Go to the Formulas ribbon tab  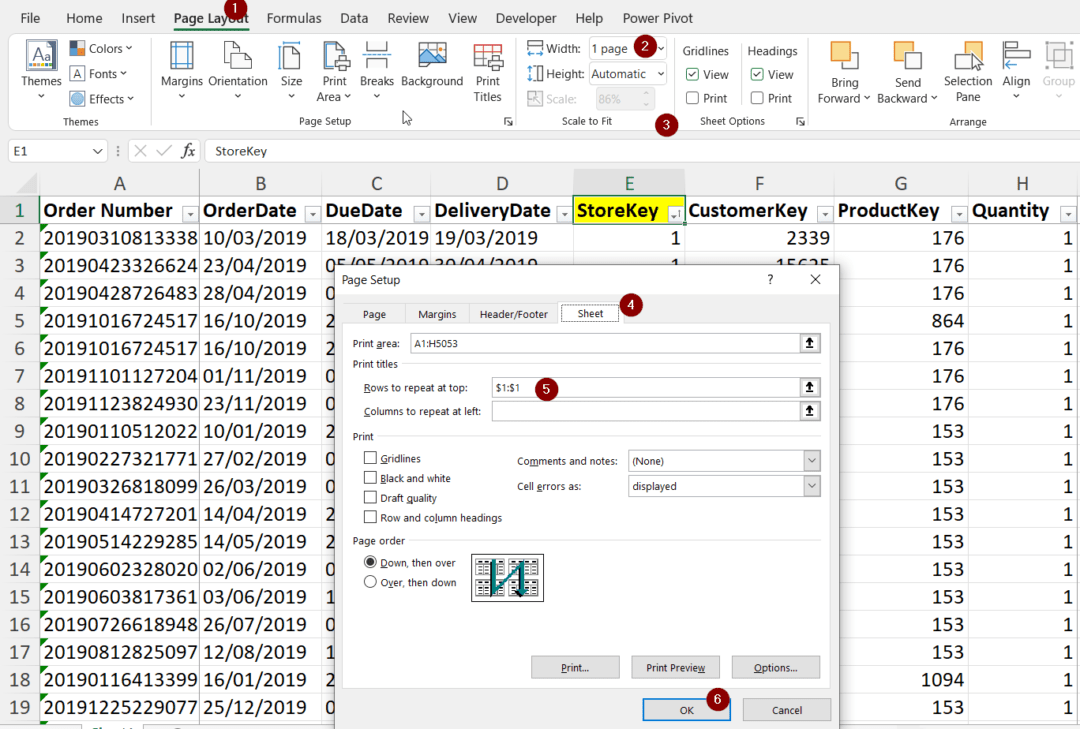294,17
